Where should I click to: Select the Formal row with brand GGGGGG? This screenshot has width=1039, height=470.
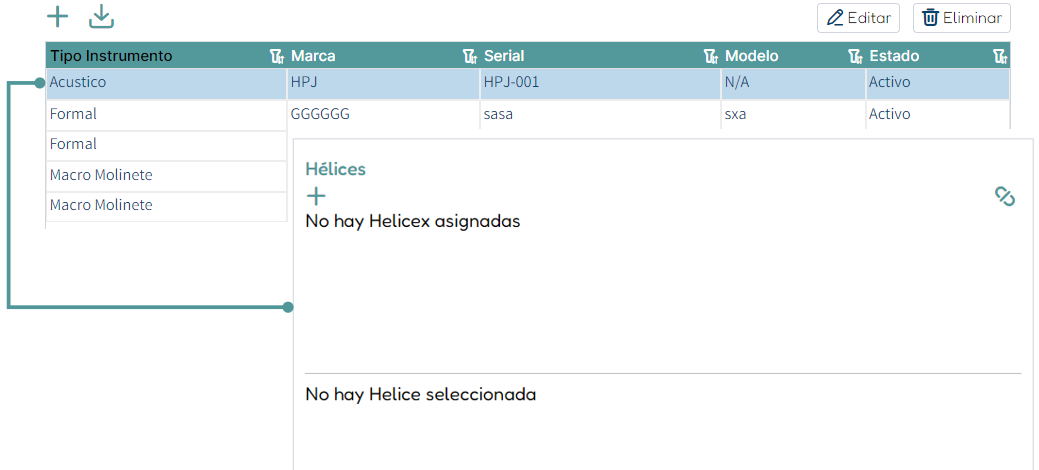click(x=528, y=114)
